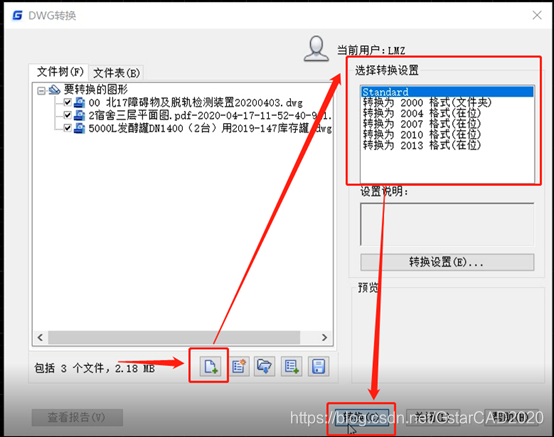Image resolution: width=554 pixels, height=437 pixels.
Task: Select 转换为 2013 格式(在位) setting
Action: (x=422, y=145)
